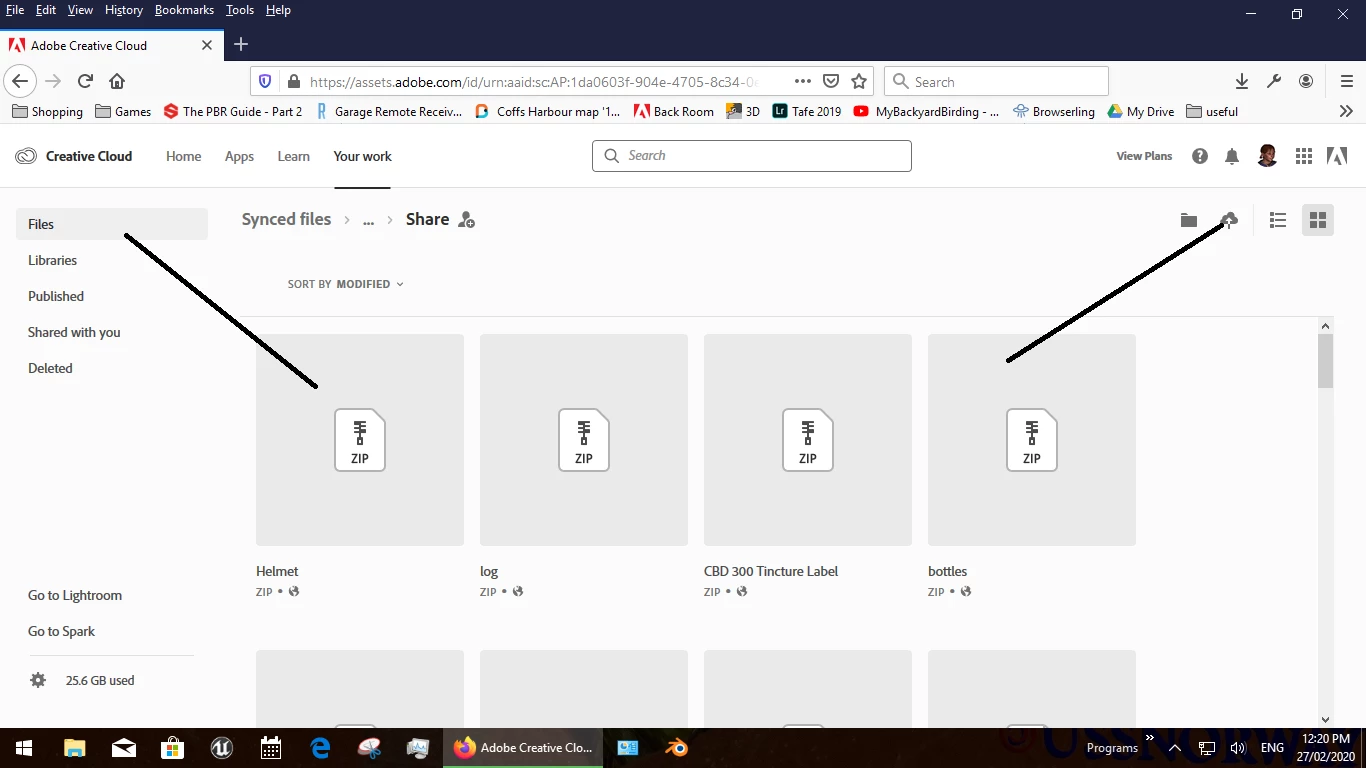1366x768 pixels.
Task: Open a new browser tab
Action: (241, 45)
